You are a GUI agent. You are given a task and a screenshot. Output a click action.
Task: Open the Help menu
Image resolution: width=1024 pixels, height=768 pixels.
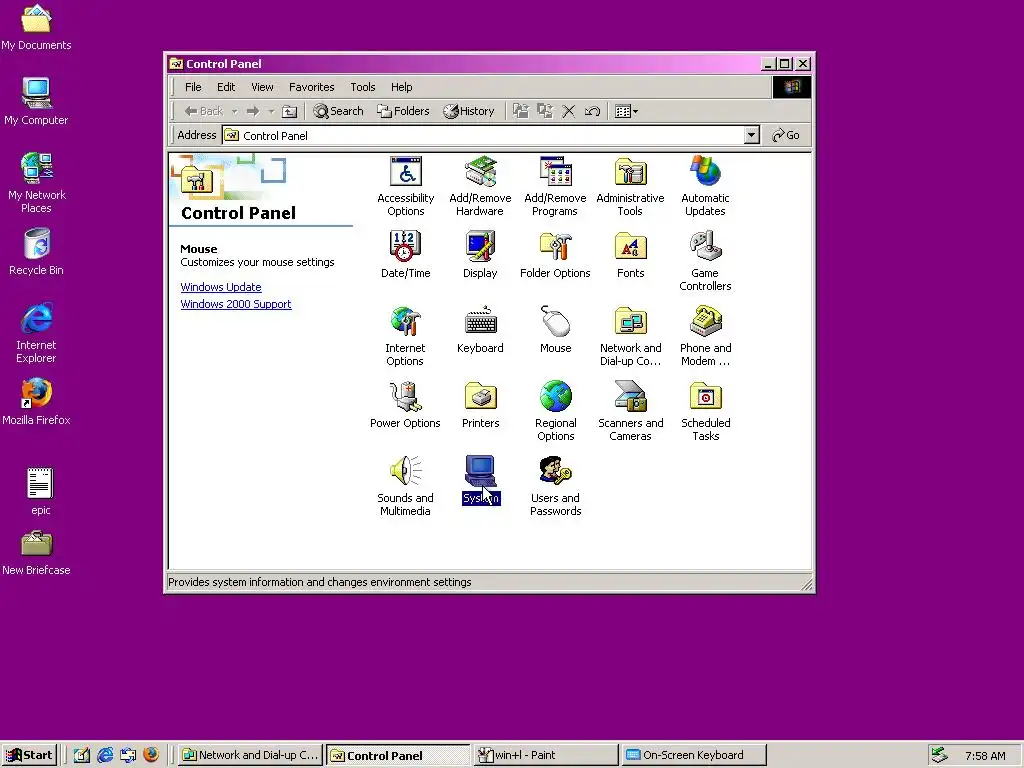(402, 87)
